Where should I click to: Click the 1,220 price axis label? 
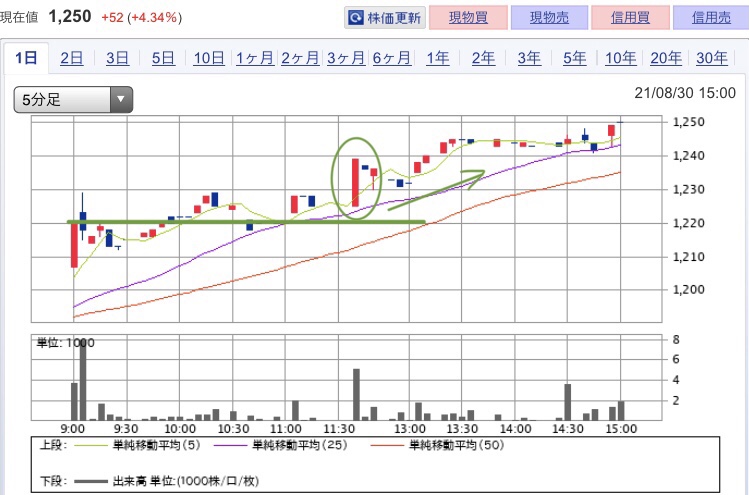coord(688,223)
